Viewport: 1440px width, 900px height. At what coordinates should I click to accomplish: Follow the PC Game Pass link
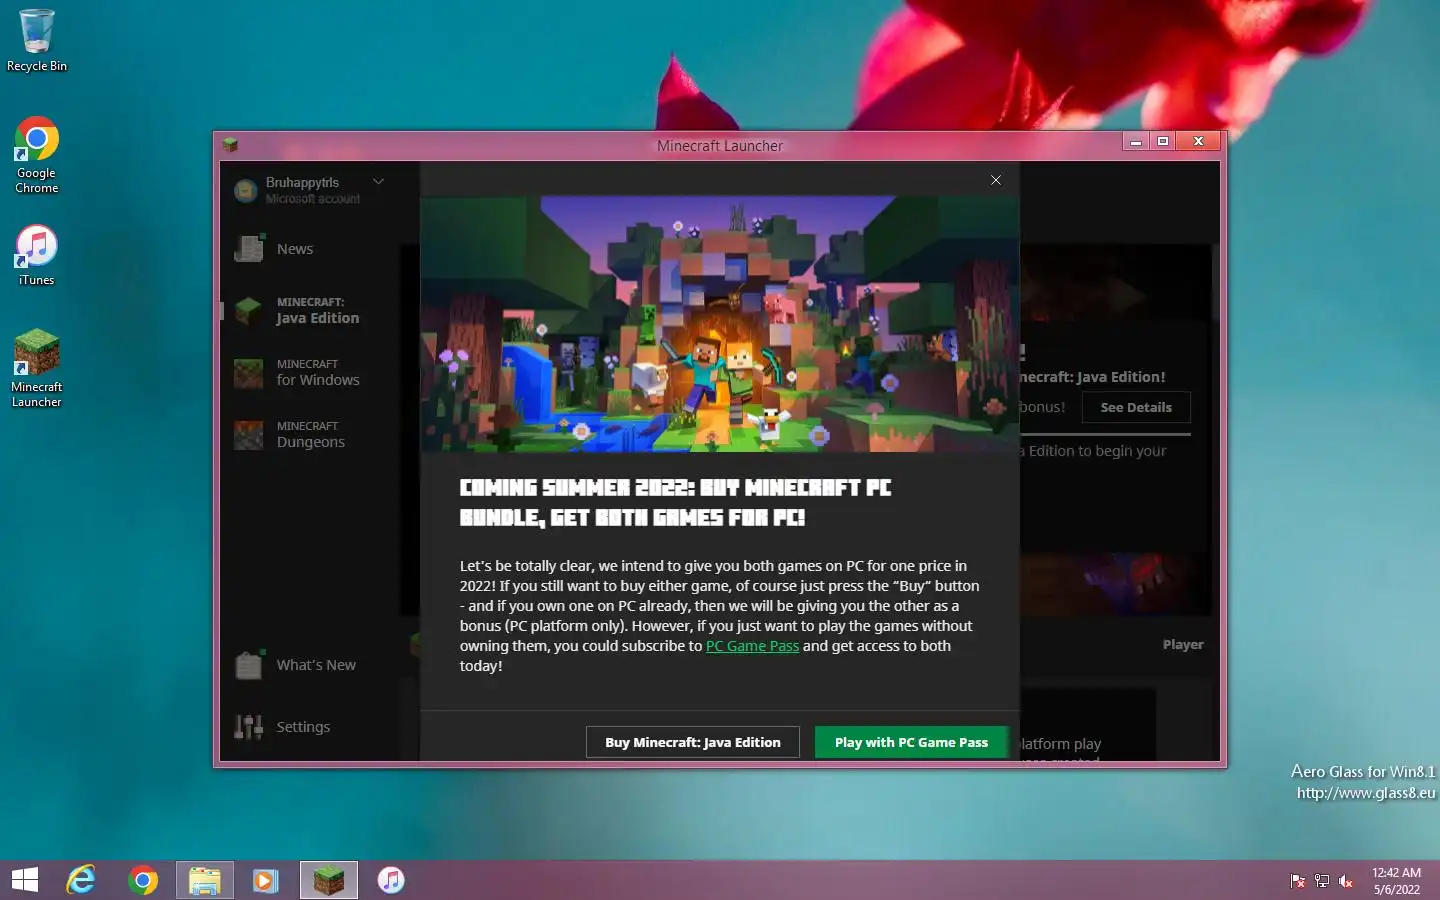tap(752, 646)
